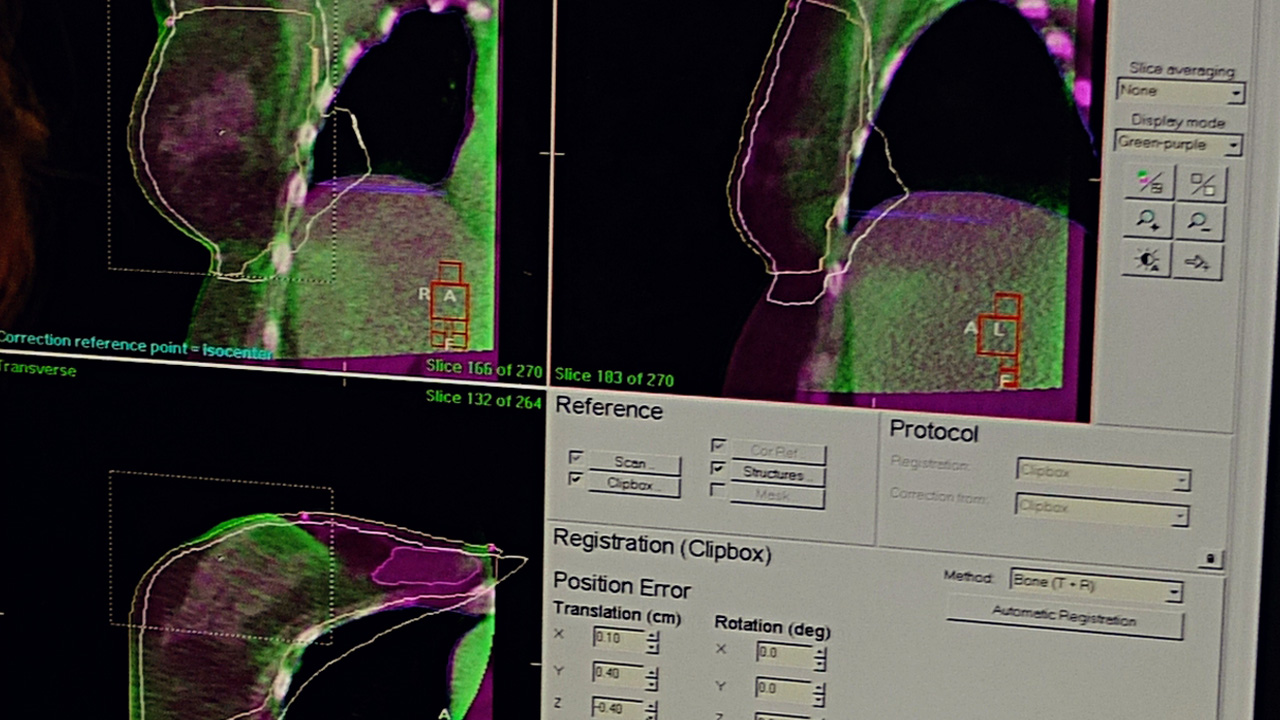Viewport: 1280px width, 720px height.
Task: Click the forward arrow tool icon
Action: (1197, 260)
